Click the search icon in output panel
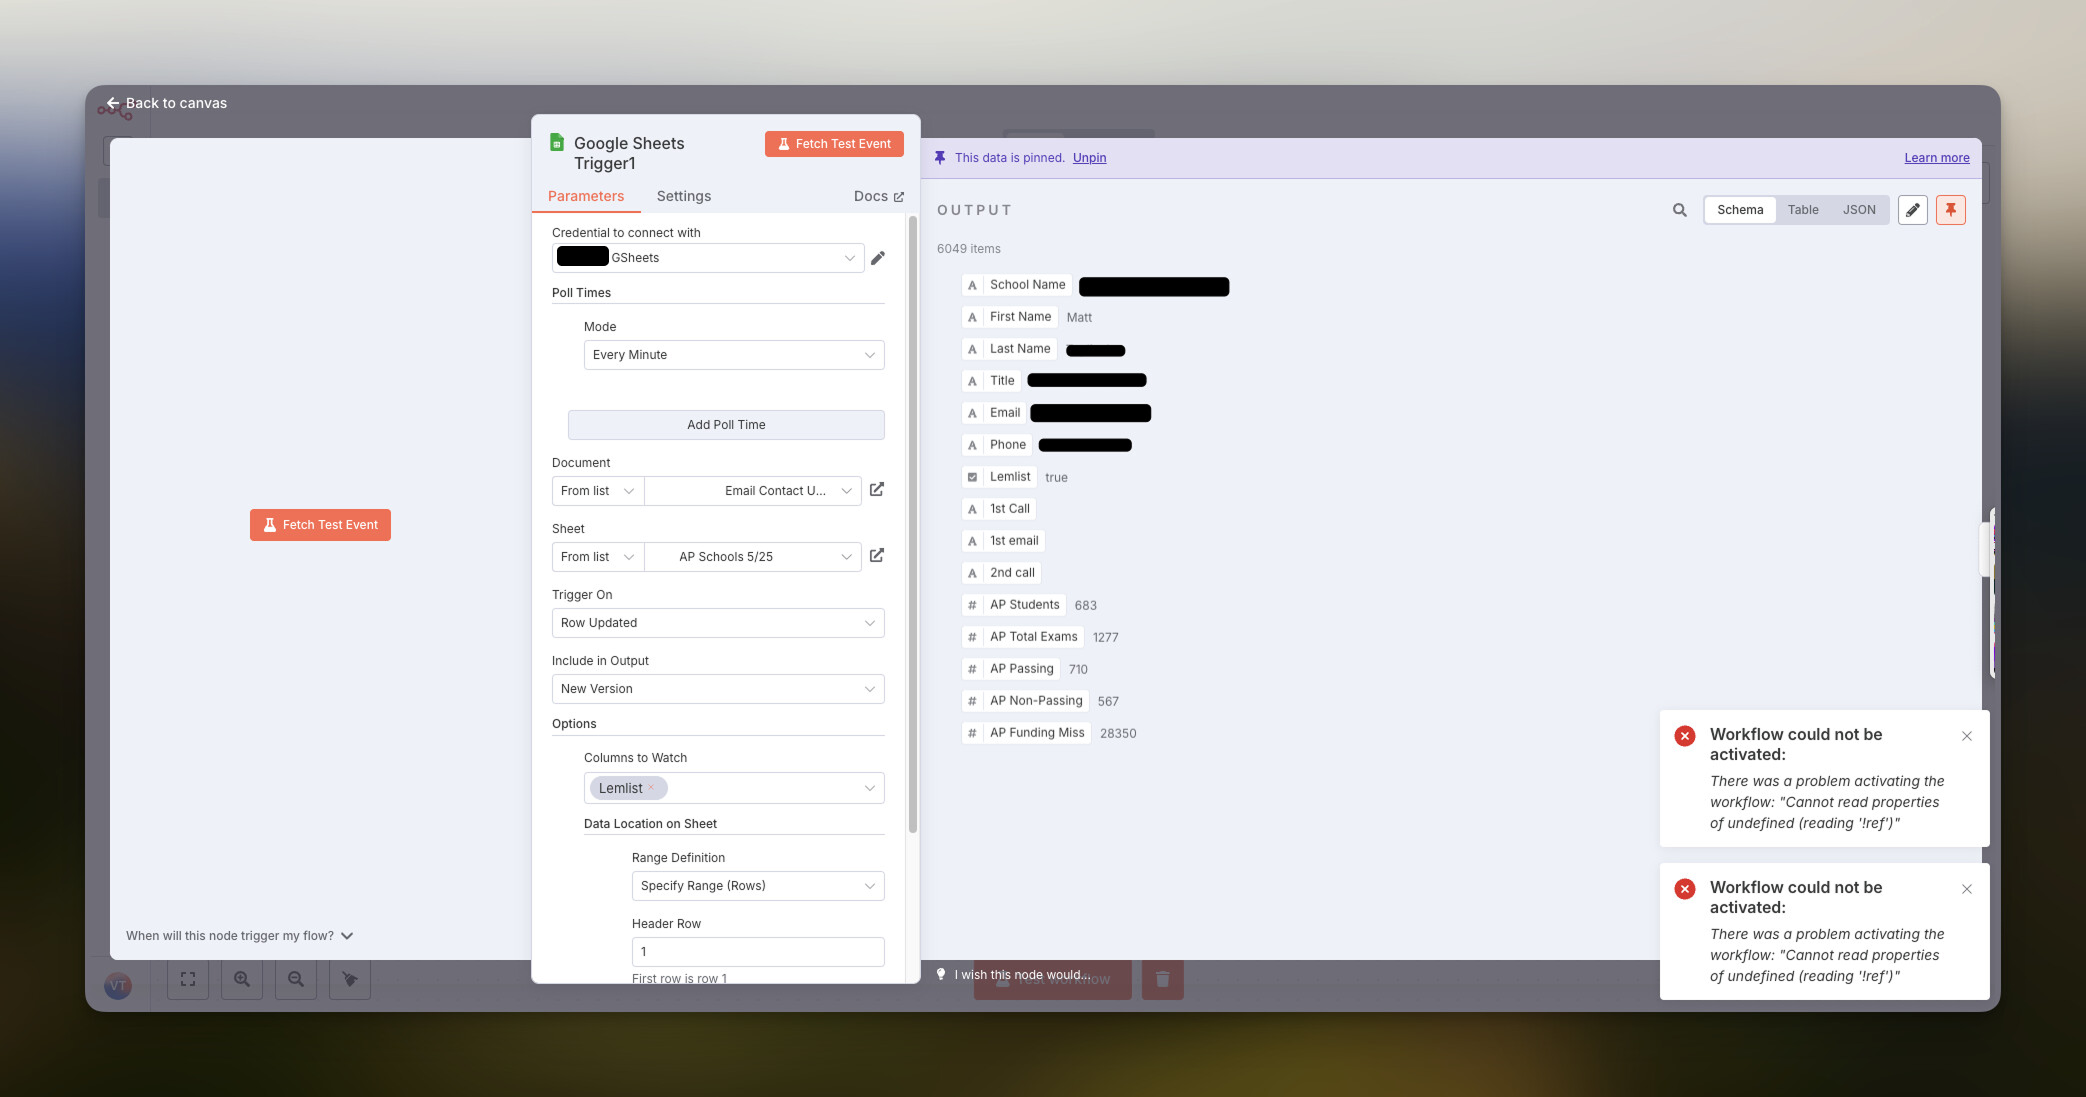Image resolution: width=2086 pixels, height=1097 pixels. [x=1680, y=210]
